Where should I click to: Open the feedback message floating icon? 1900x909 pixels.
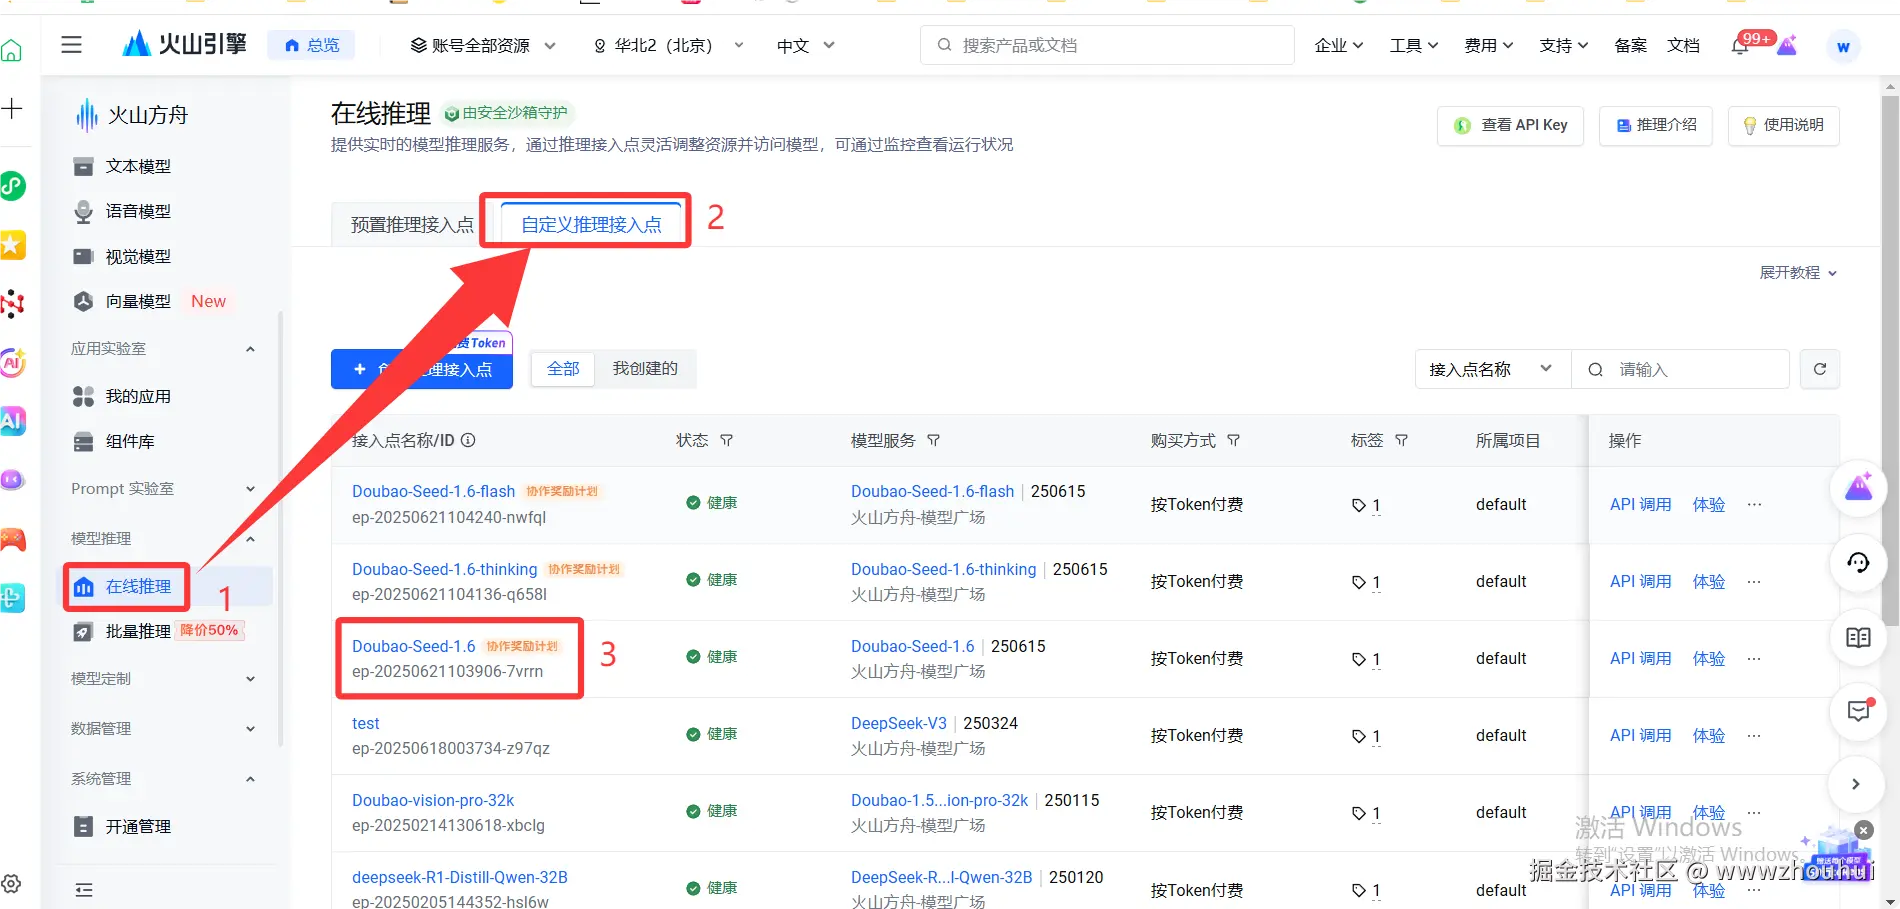(1858, 711)
